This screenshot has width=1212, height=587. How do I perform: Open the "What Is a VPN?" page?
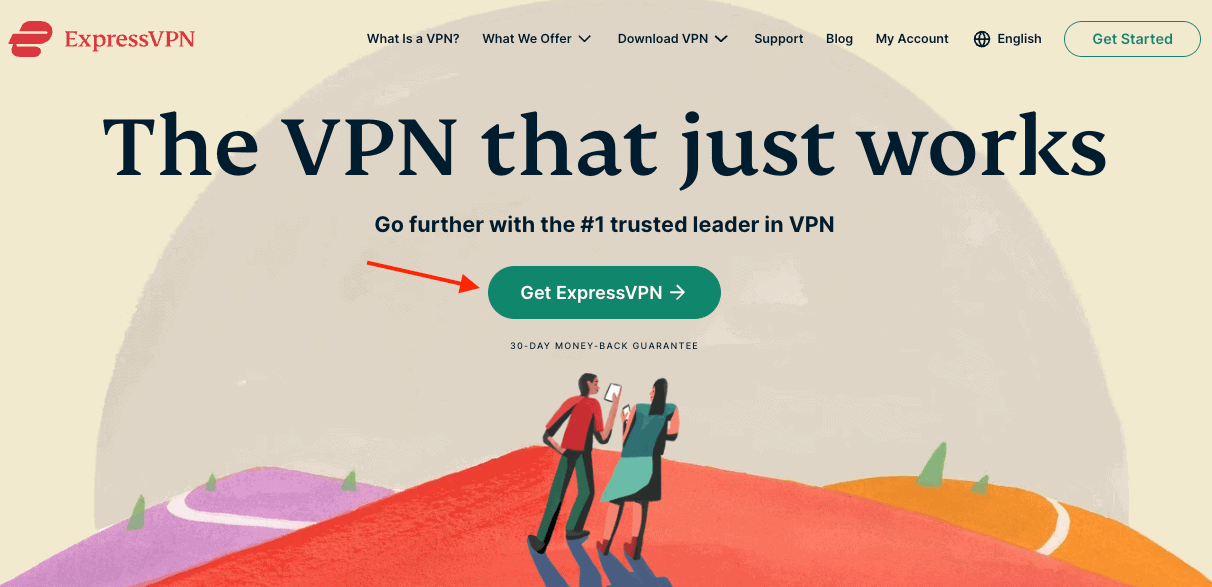(413, 39)
